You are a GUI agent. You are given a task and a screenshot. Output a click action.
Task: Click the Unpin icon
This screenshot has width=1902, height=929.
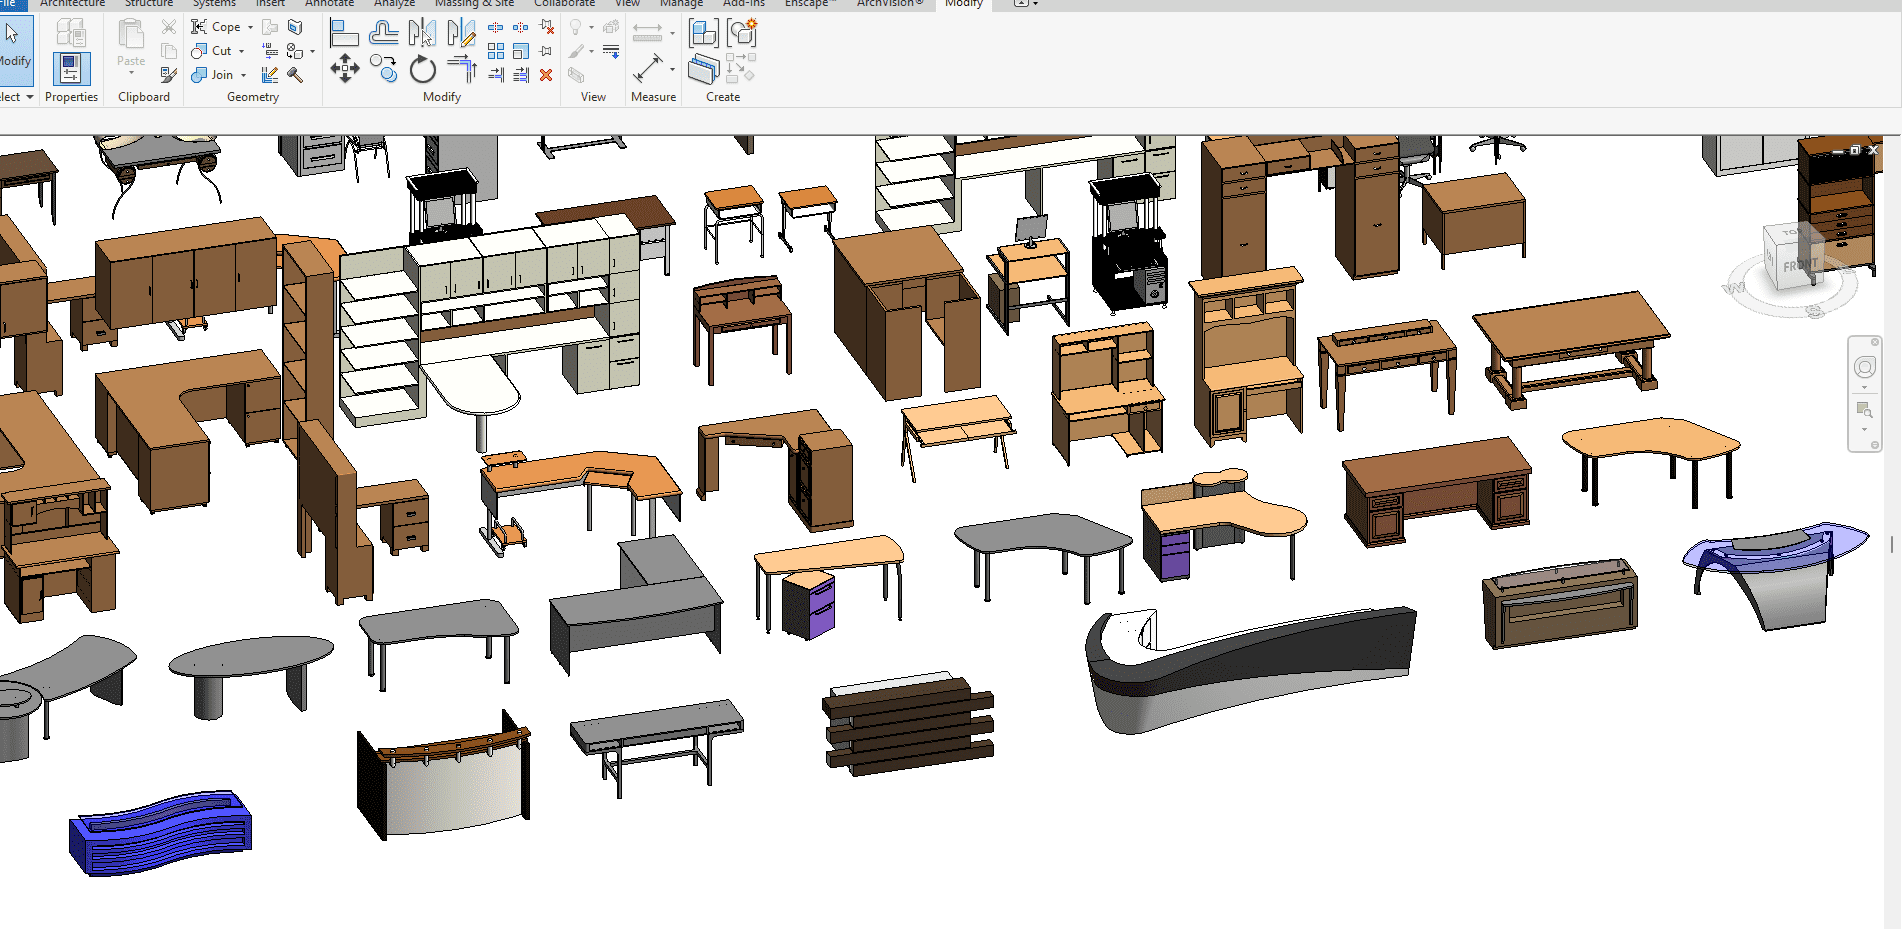547,27
